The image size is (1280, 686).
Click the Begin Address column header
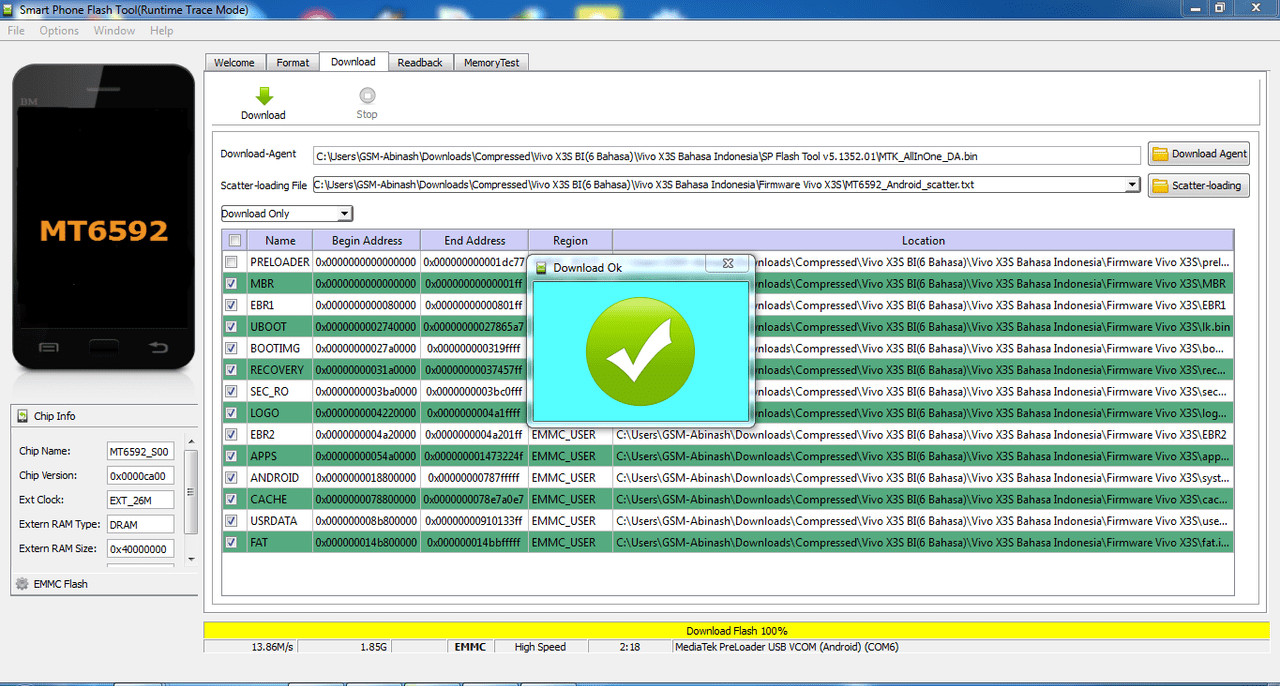367,240
